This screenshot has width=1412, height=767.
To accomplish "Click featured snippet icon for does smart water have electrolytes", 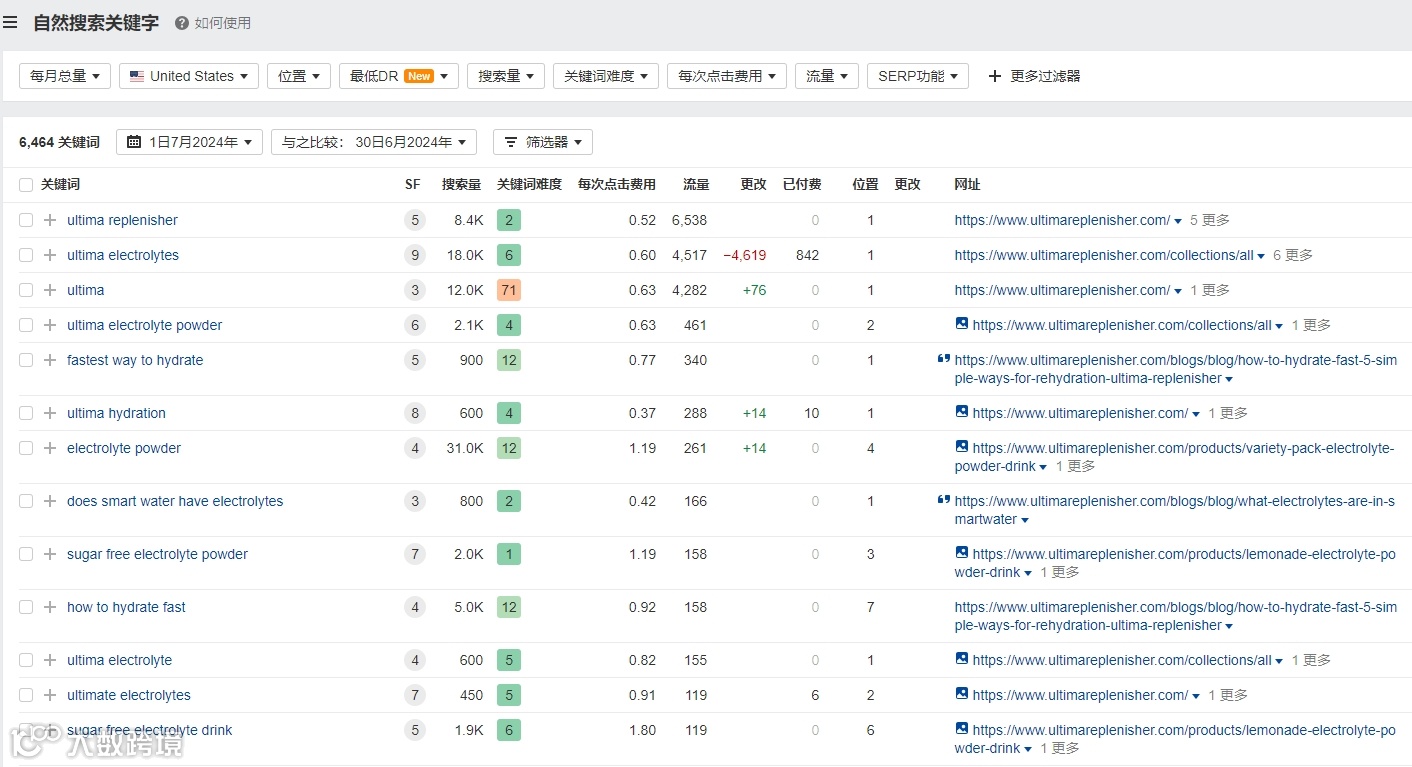I will click(944, 499).
